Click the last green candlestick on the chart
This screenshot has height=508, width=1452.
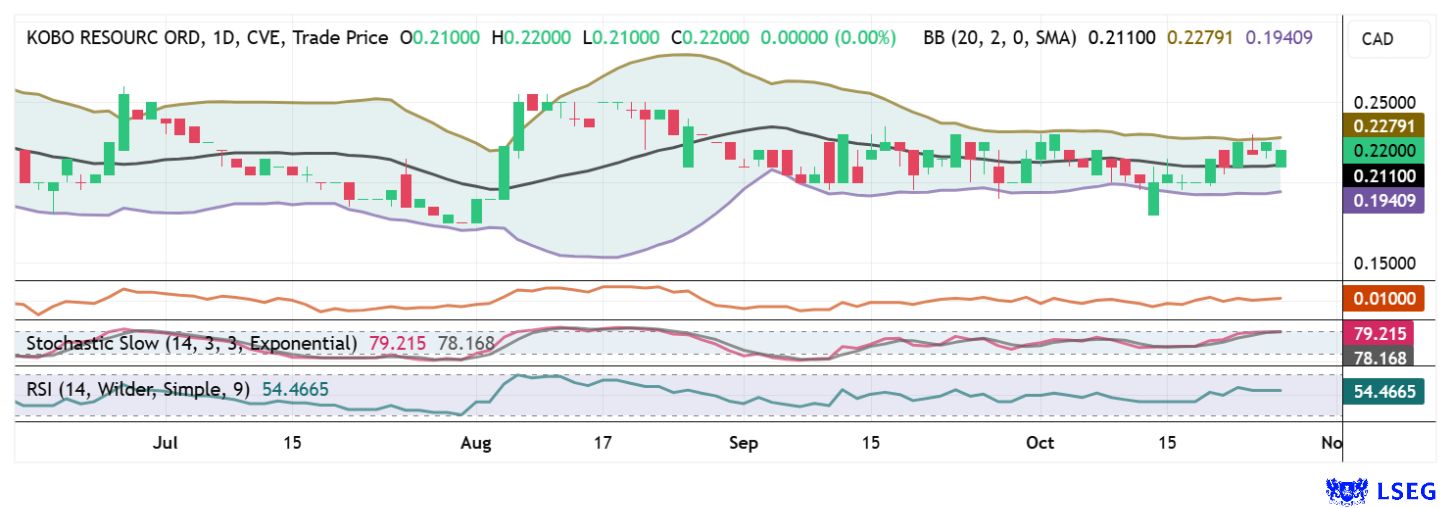[1281, 157]
